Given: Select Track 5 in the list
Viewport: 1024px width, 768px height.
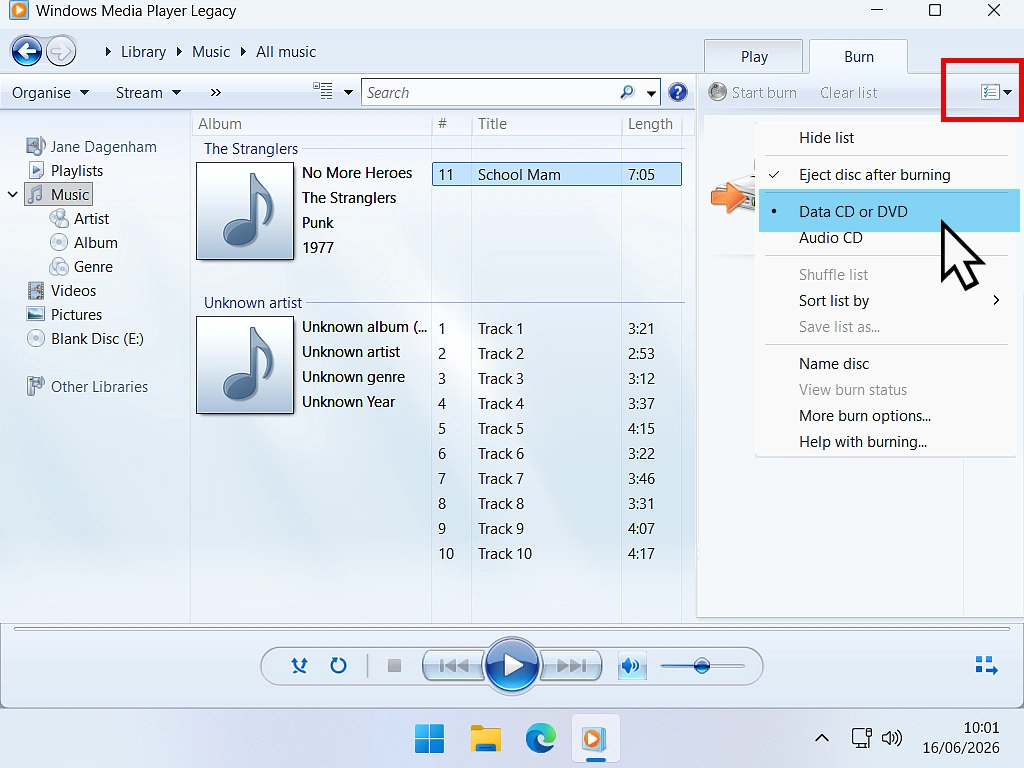Looking at the screenshot, I should pos(556,428).
